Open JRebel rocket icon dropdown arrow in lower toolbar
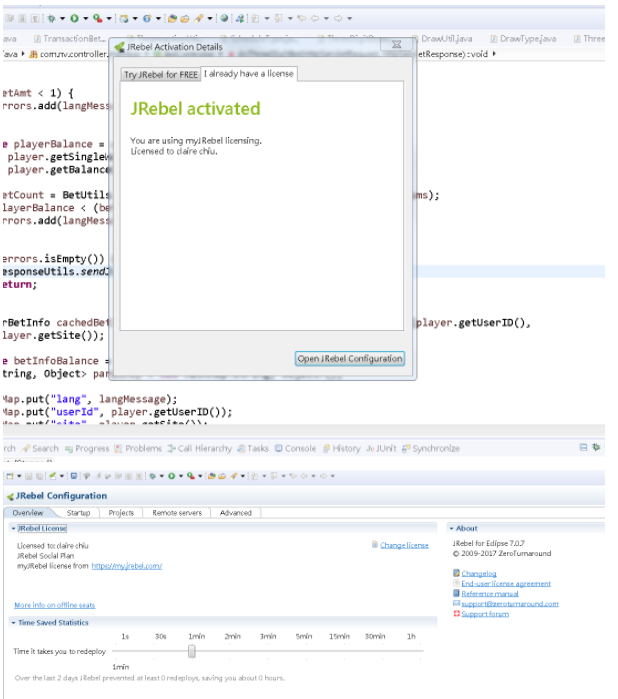The height and width of the screenshot is (699, 618). (62, 476)
